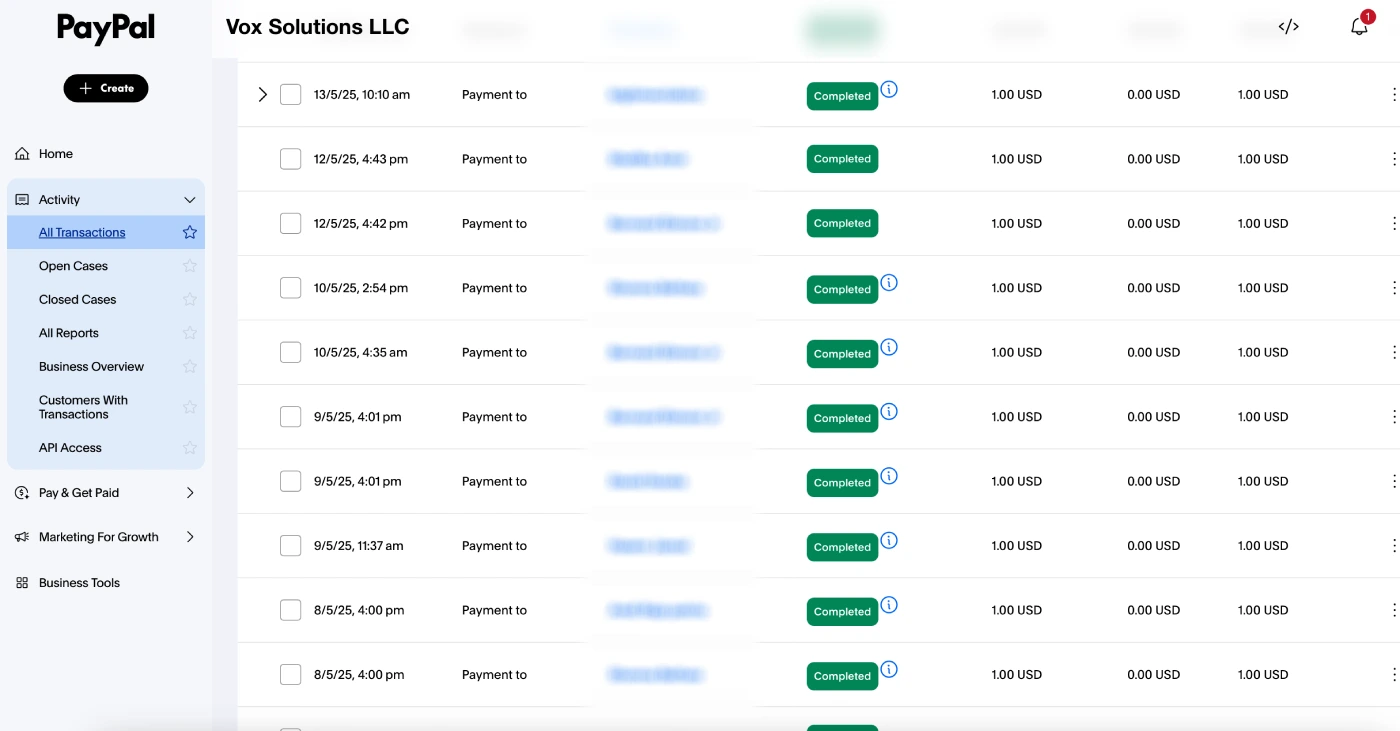Open the notification bell
The image size is (1400, 731).
point(1359,26)
